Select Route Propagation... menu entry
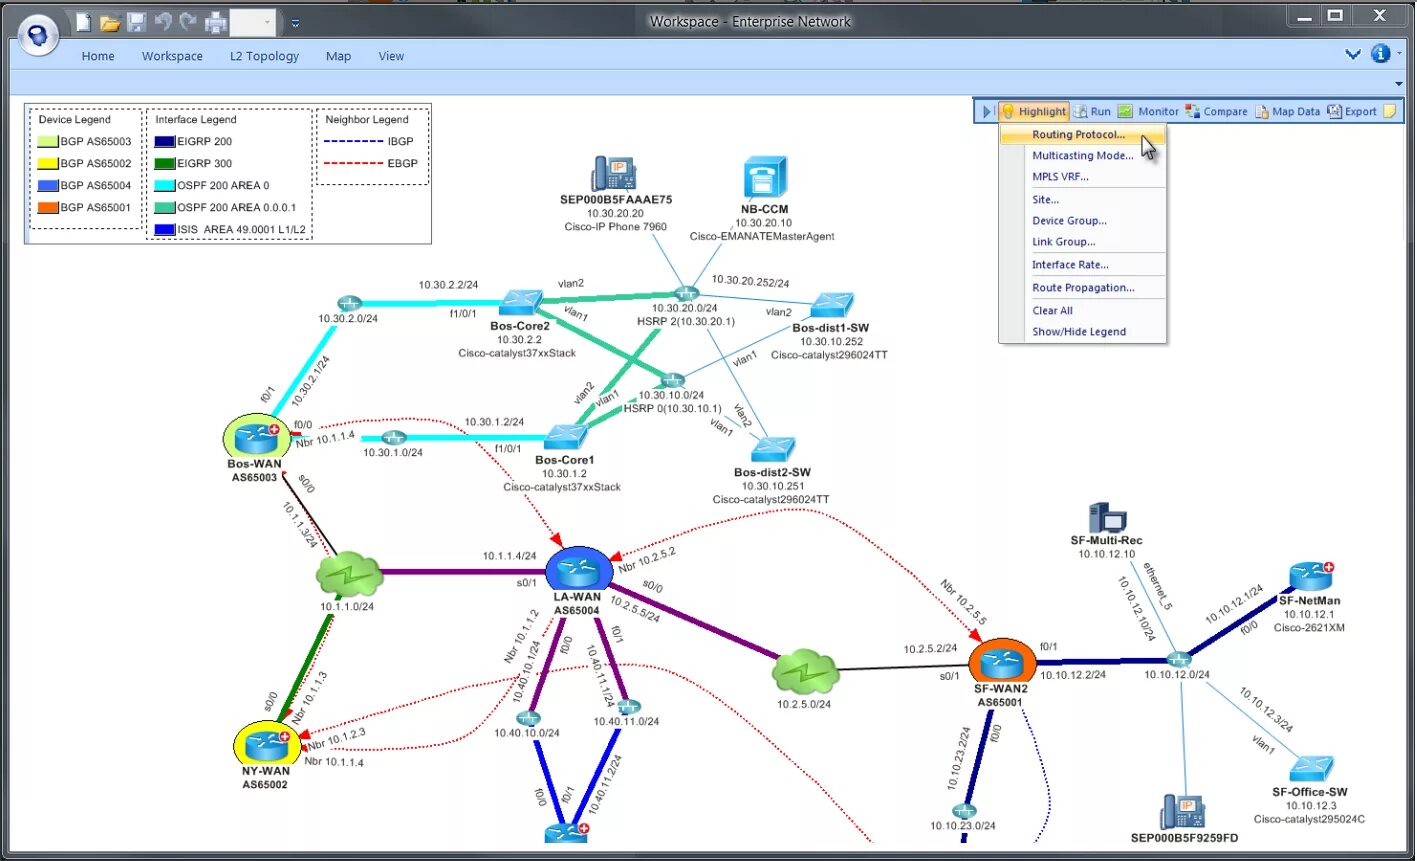Screen dimensions: 1417x861 (1083, 287)
